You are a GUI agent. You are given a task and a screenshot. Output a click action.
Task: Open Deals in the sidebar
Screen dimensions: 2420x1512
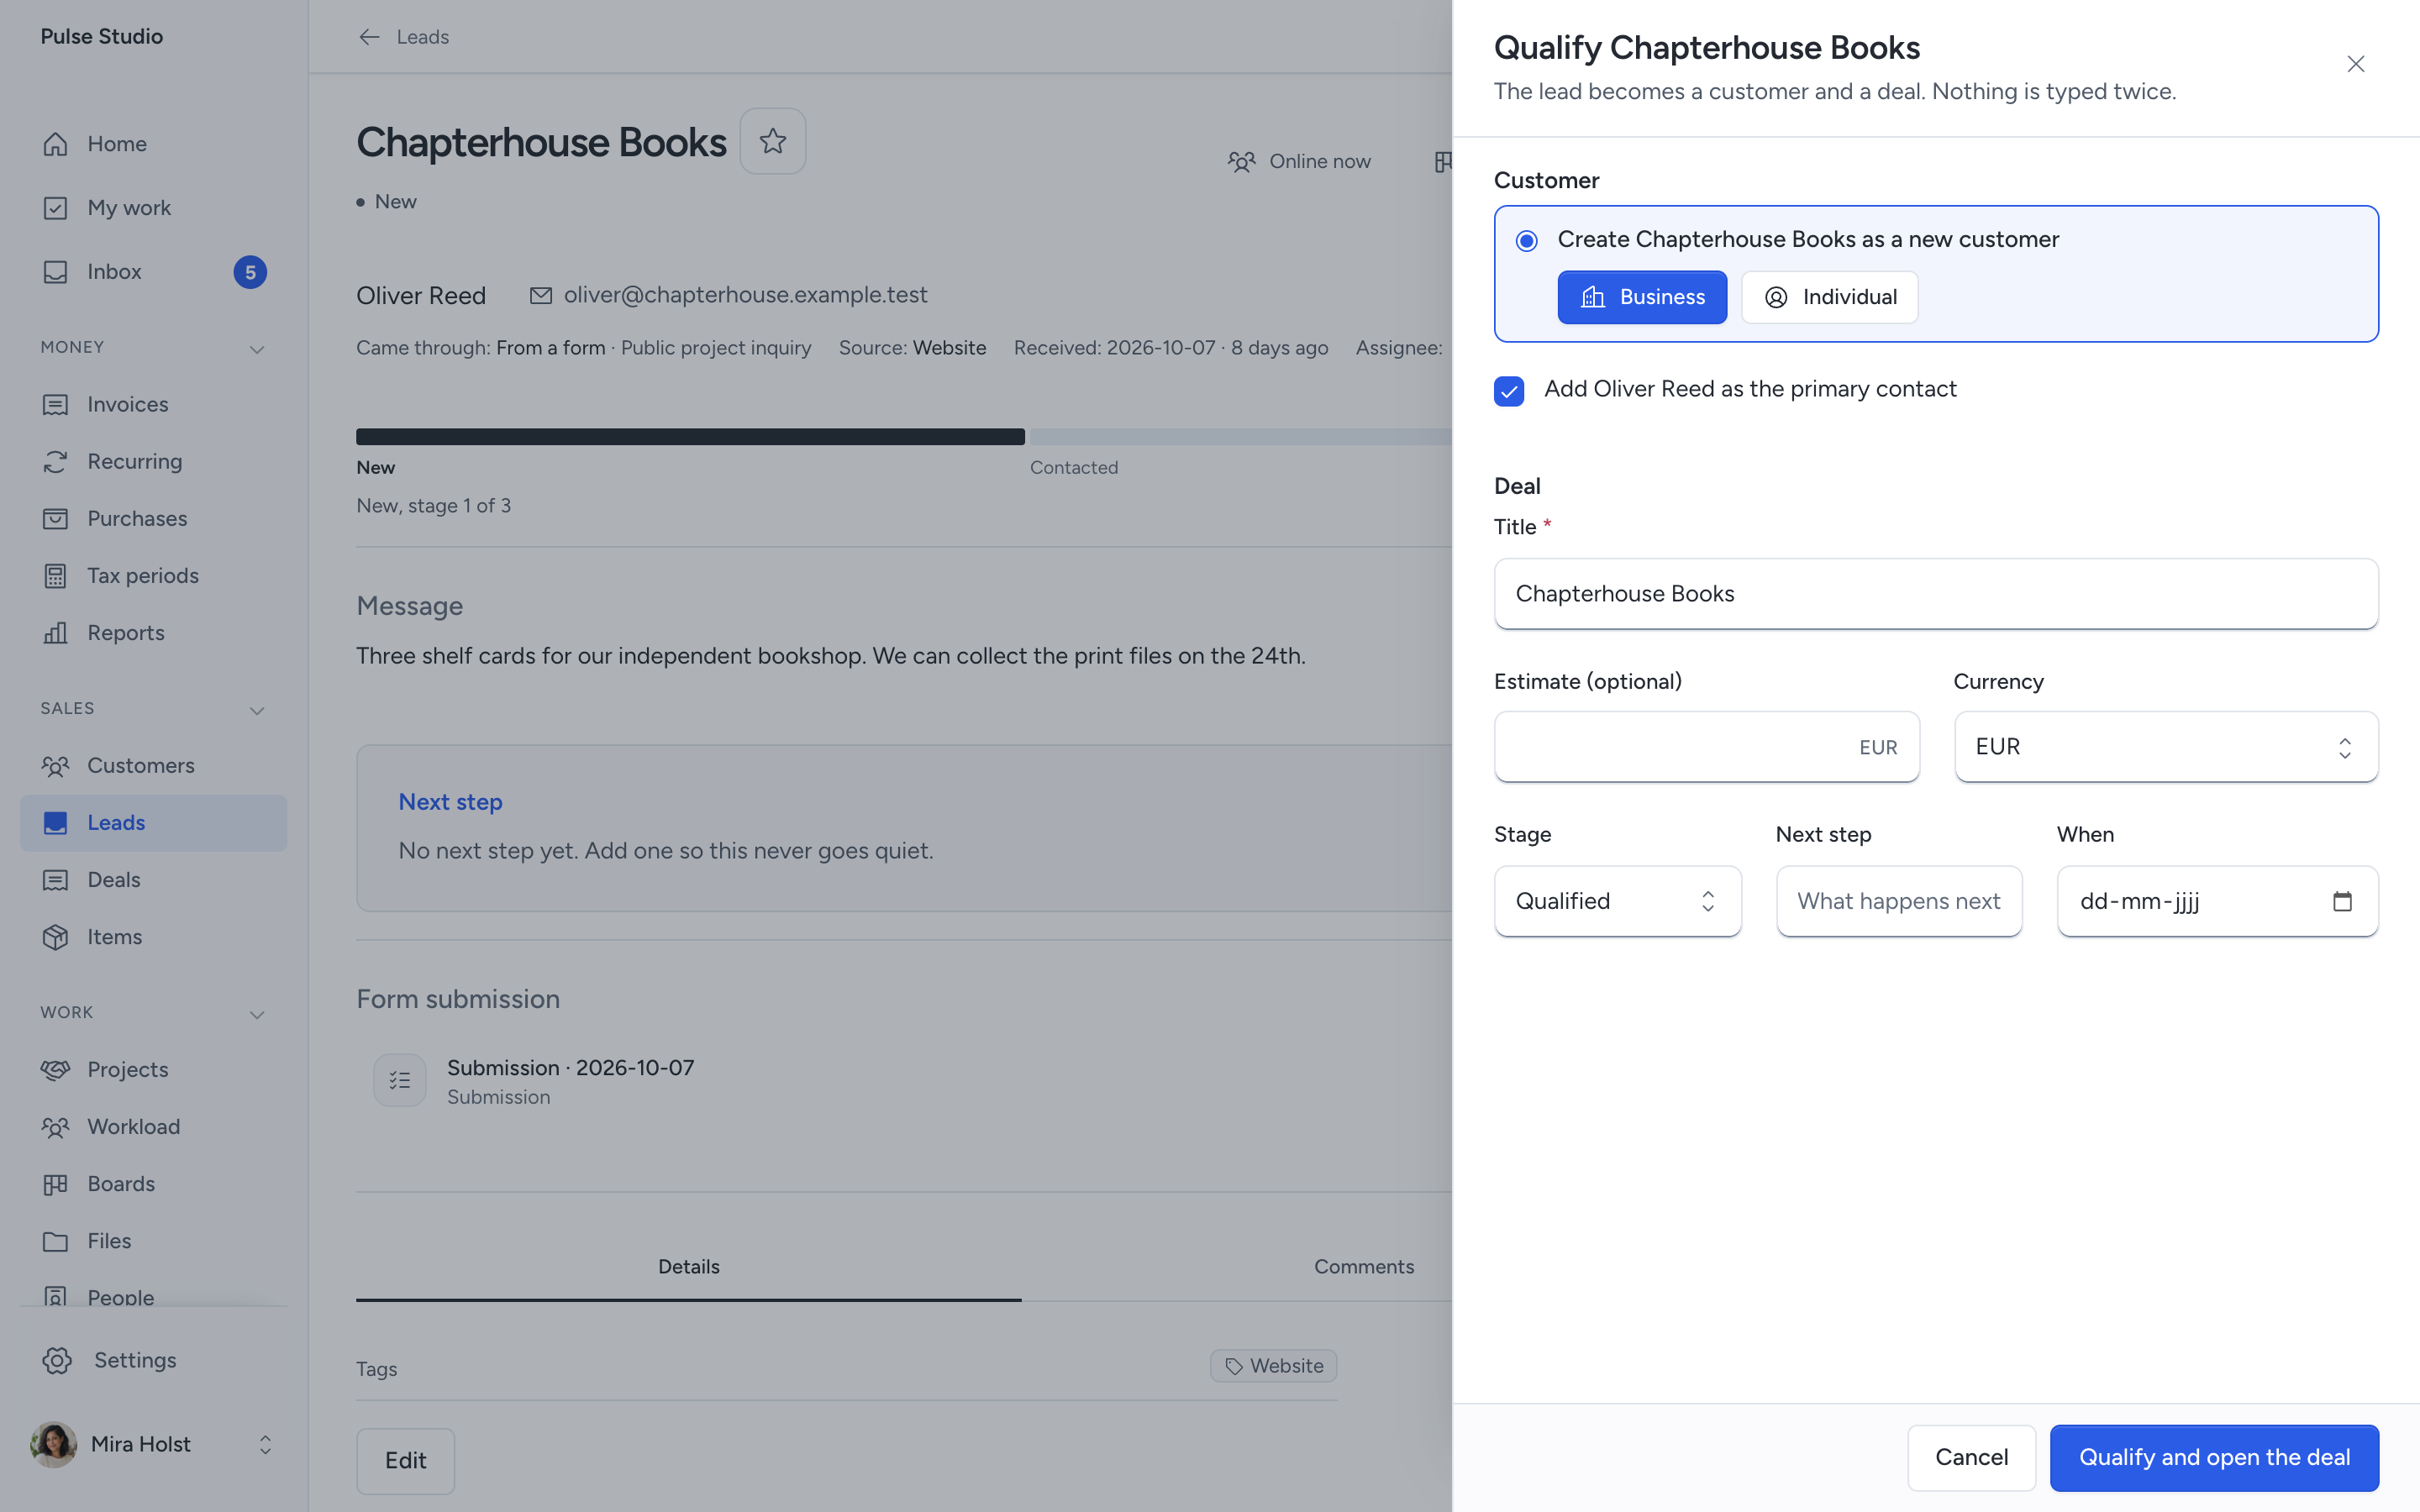(x=153, y=880)
